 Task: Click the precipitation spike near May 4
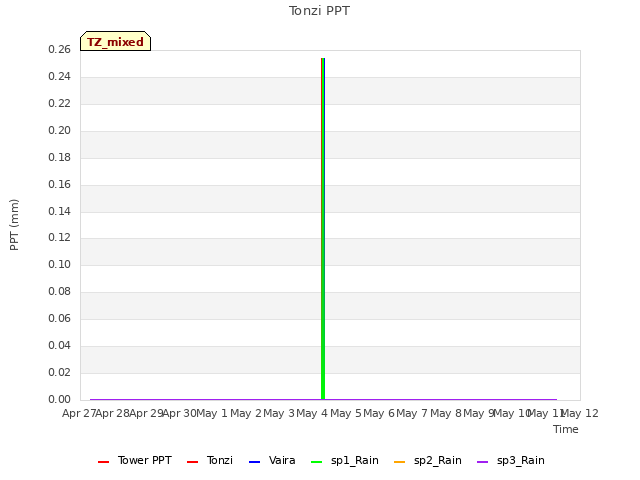(323, 229)
